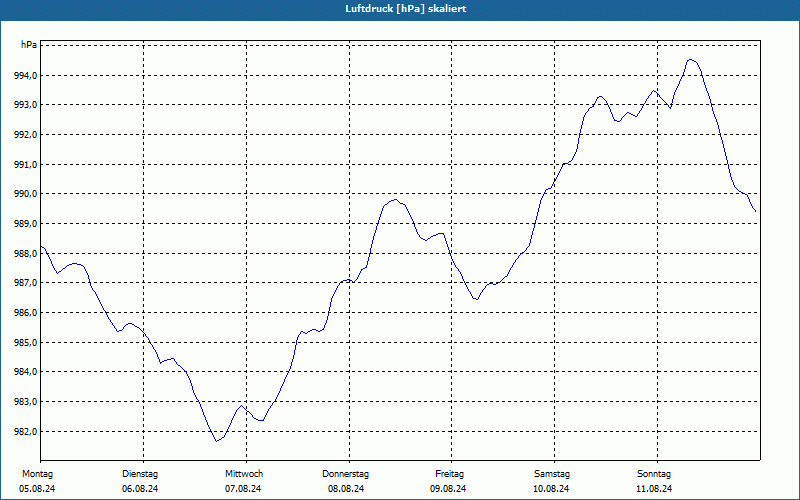Click the 993,0 axis value

pyautogui.click(x=25, y=105)
